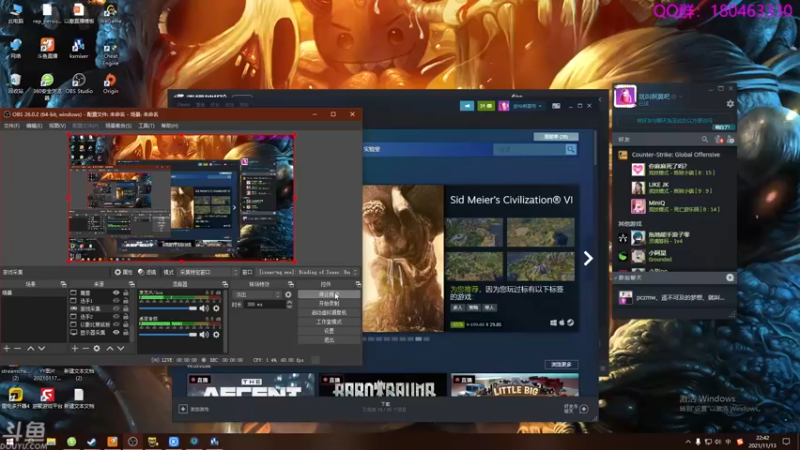
Task: Open Steam friends list settings gear
Action: [x=730, y=104]
